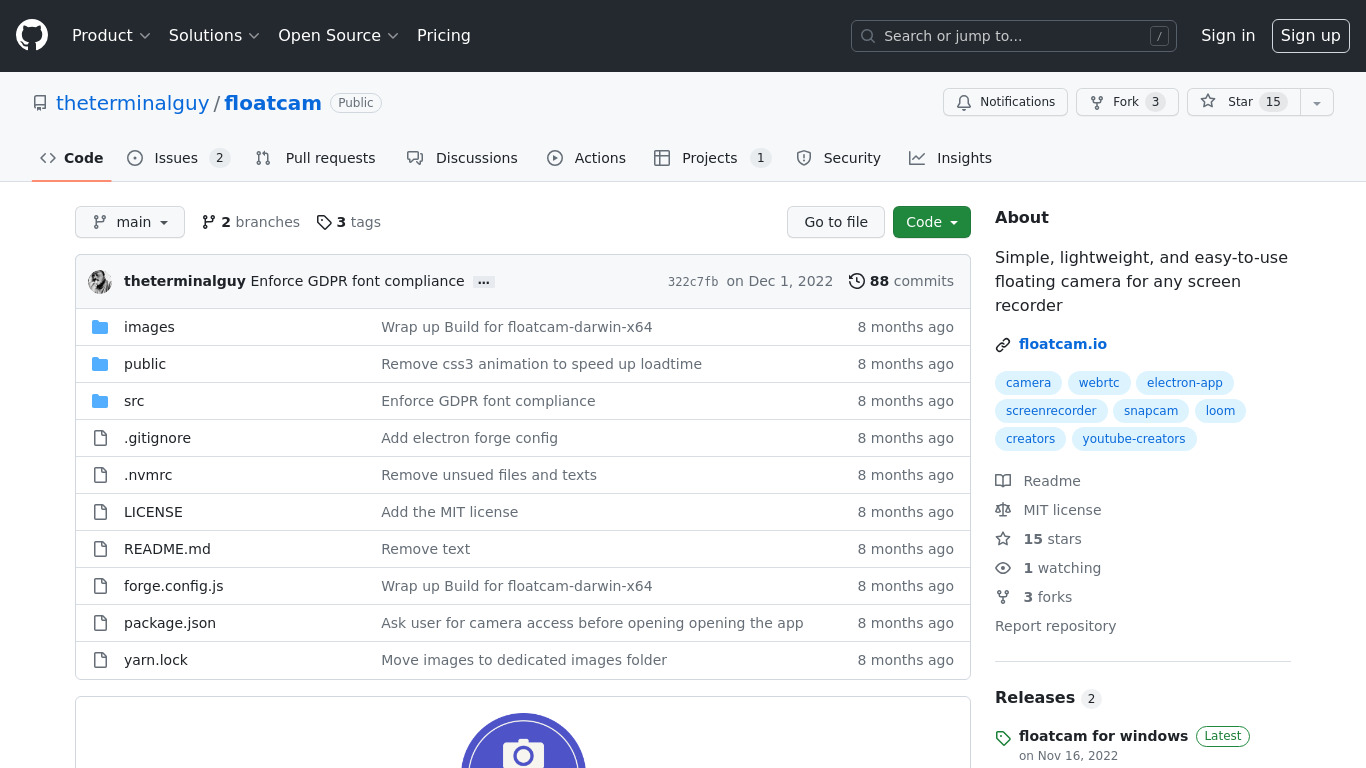The image size is (1366, 768).
Task: Click the green tag icon beside floatcam for windows
Action: pos(1003,738)
